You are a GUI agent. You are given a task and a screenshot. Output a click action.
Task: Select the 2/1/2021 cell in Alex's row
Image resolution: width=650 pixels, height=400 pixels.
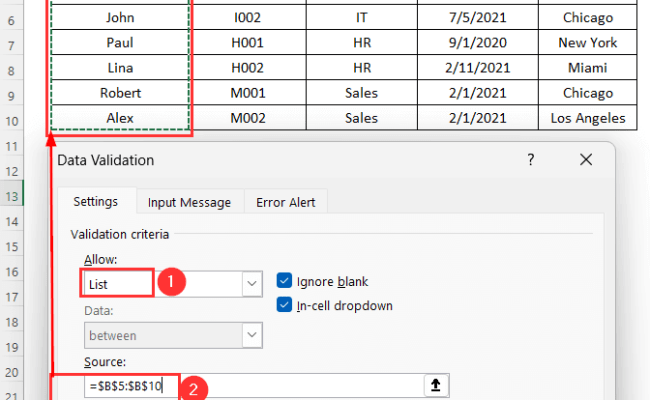478,118
